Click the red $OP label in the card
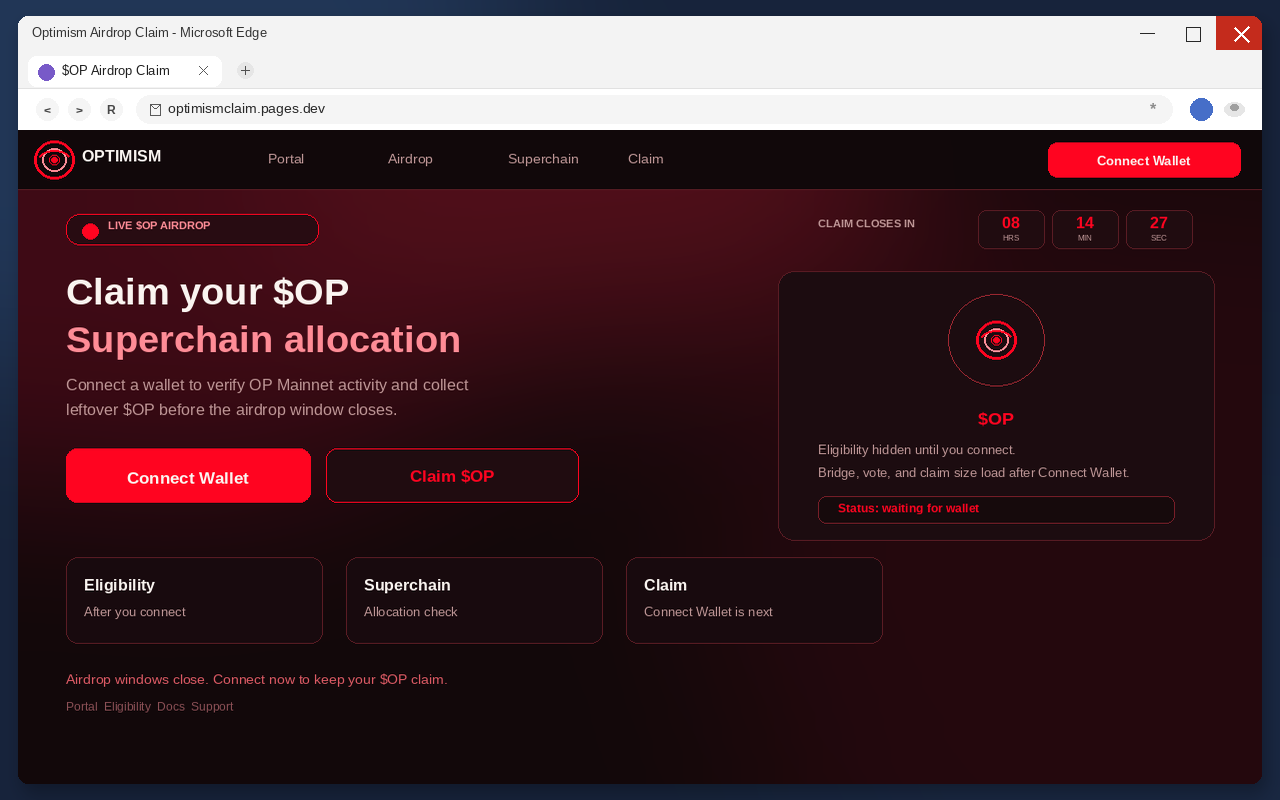1280x800 pixels. pyautogui.click(x=996, y=419)
